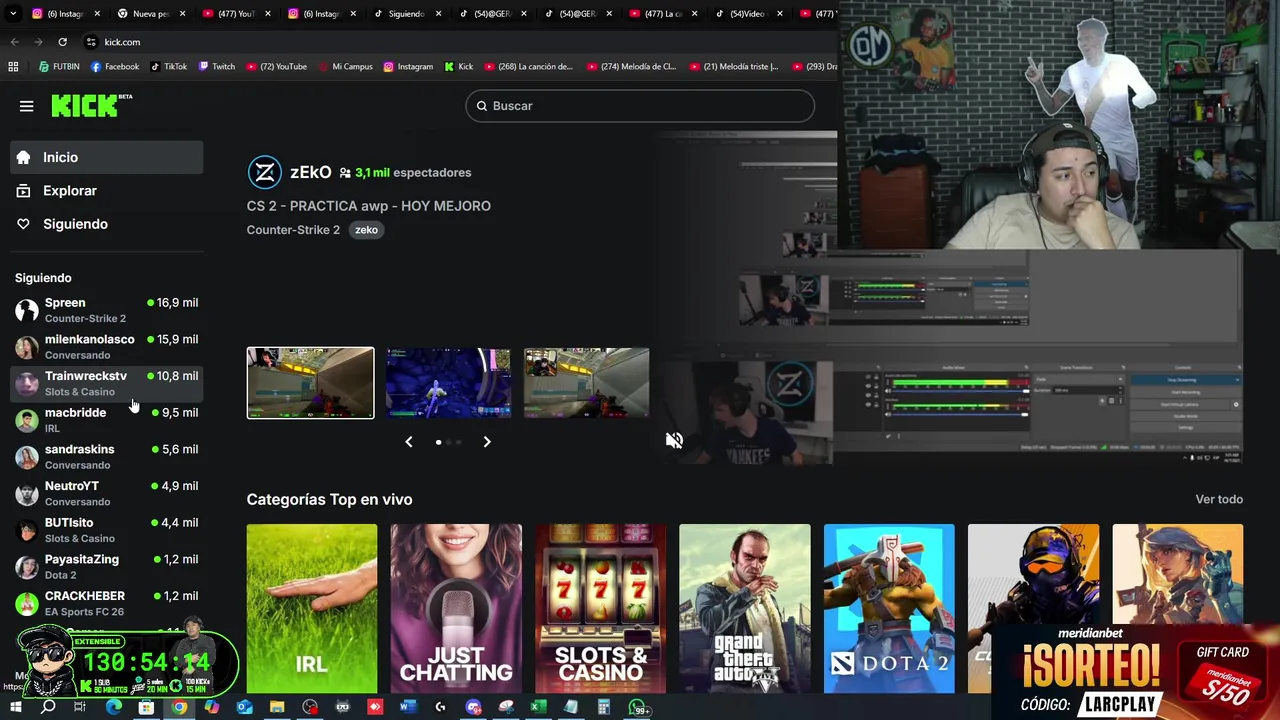Select second featured stream thumbnail
This screenshot has height=720, width=1280.
pyautogui.click(x=448, y=383)
